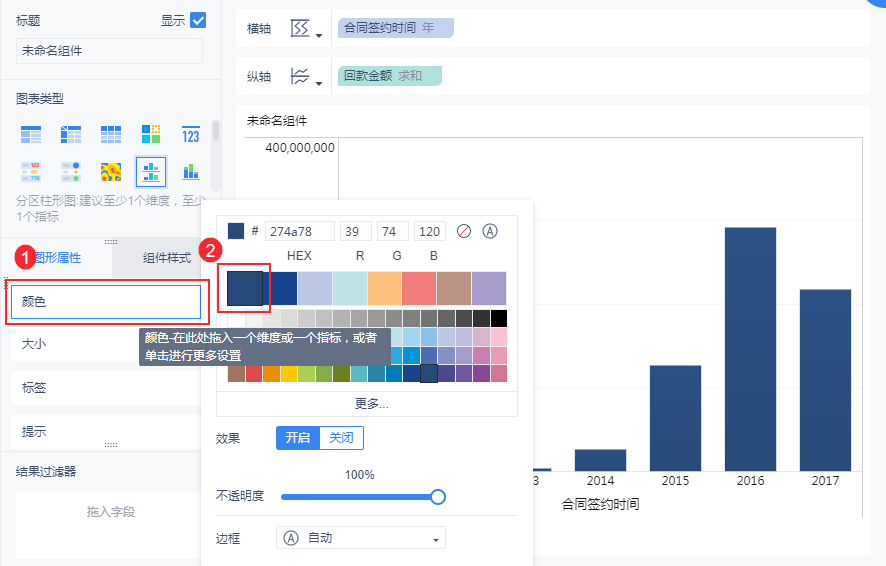Click the 2015 bar in the chart

pos(675,418)
